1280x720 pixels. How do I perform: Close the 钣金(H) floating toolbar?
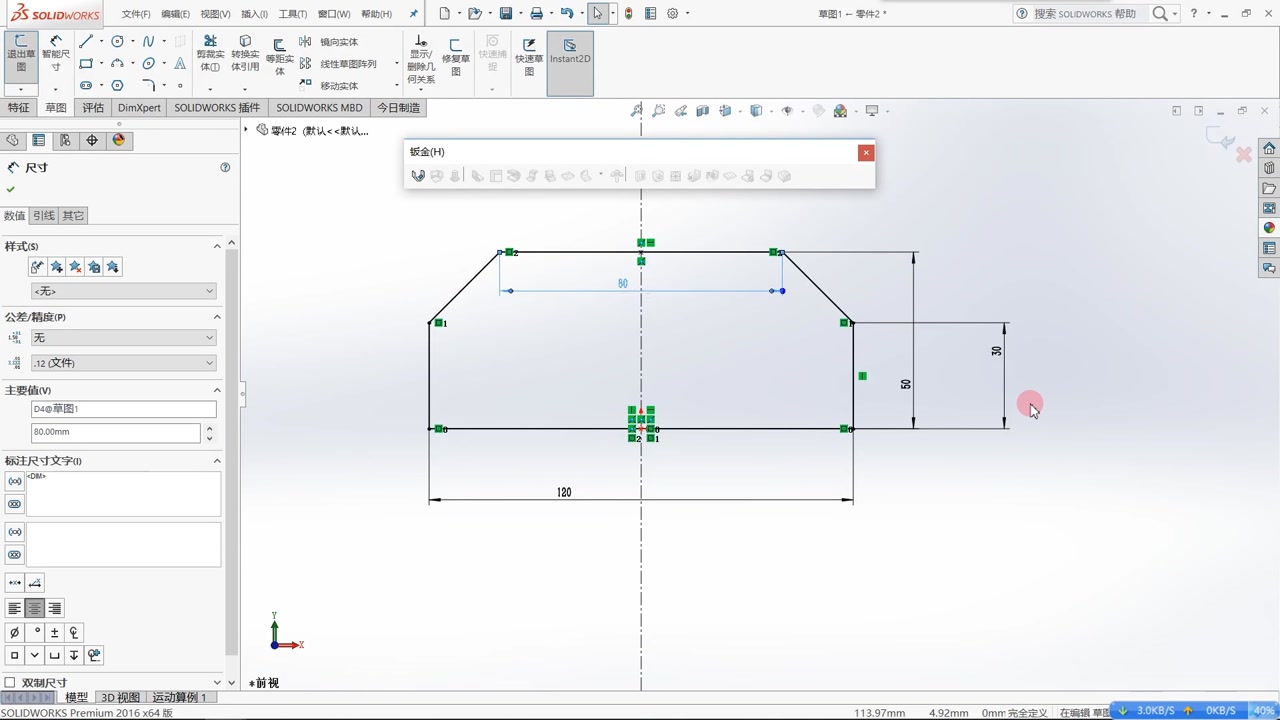coord(866,152)
